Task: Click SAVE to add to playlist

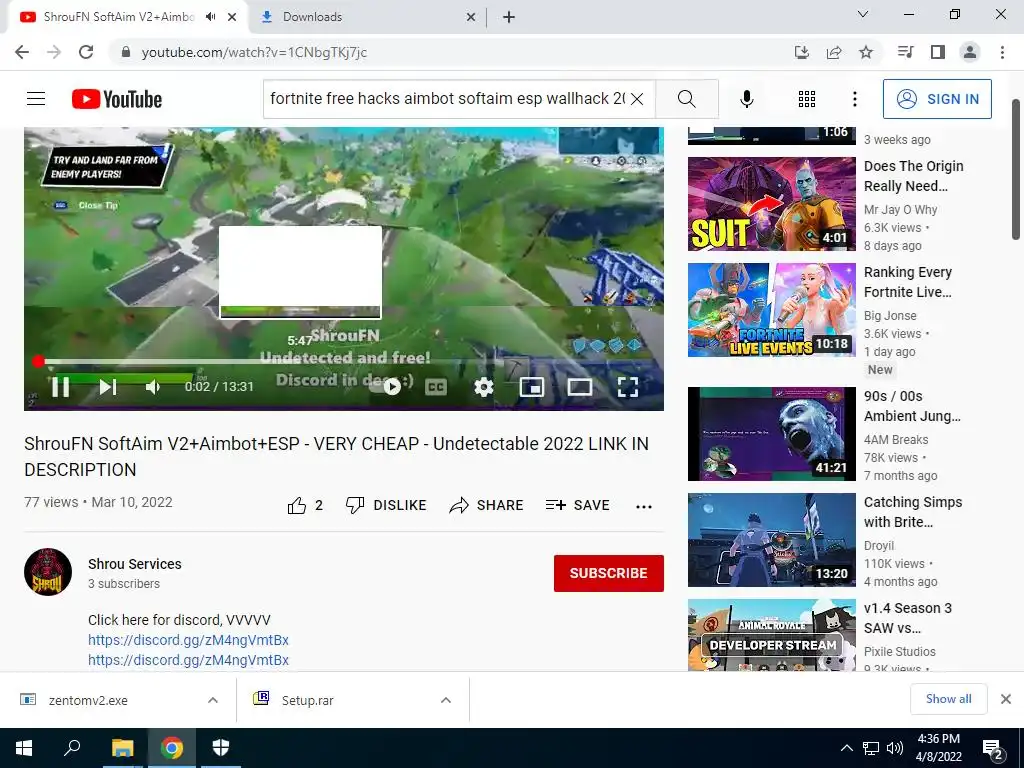Action: (578, 505)
